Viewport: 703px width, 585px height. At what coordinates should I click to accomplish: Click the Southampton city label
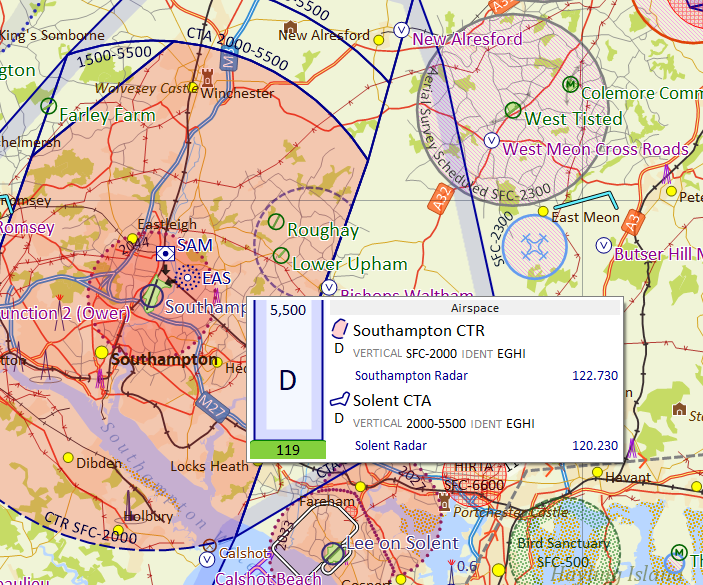(165, 360)
